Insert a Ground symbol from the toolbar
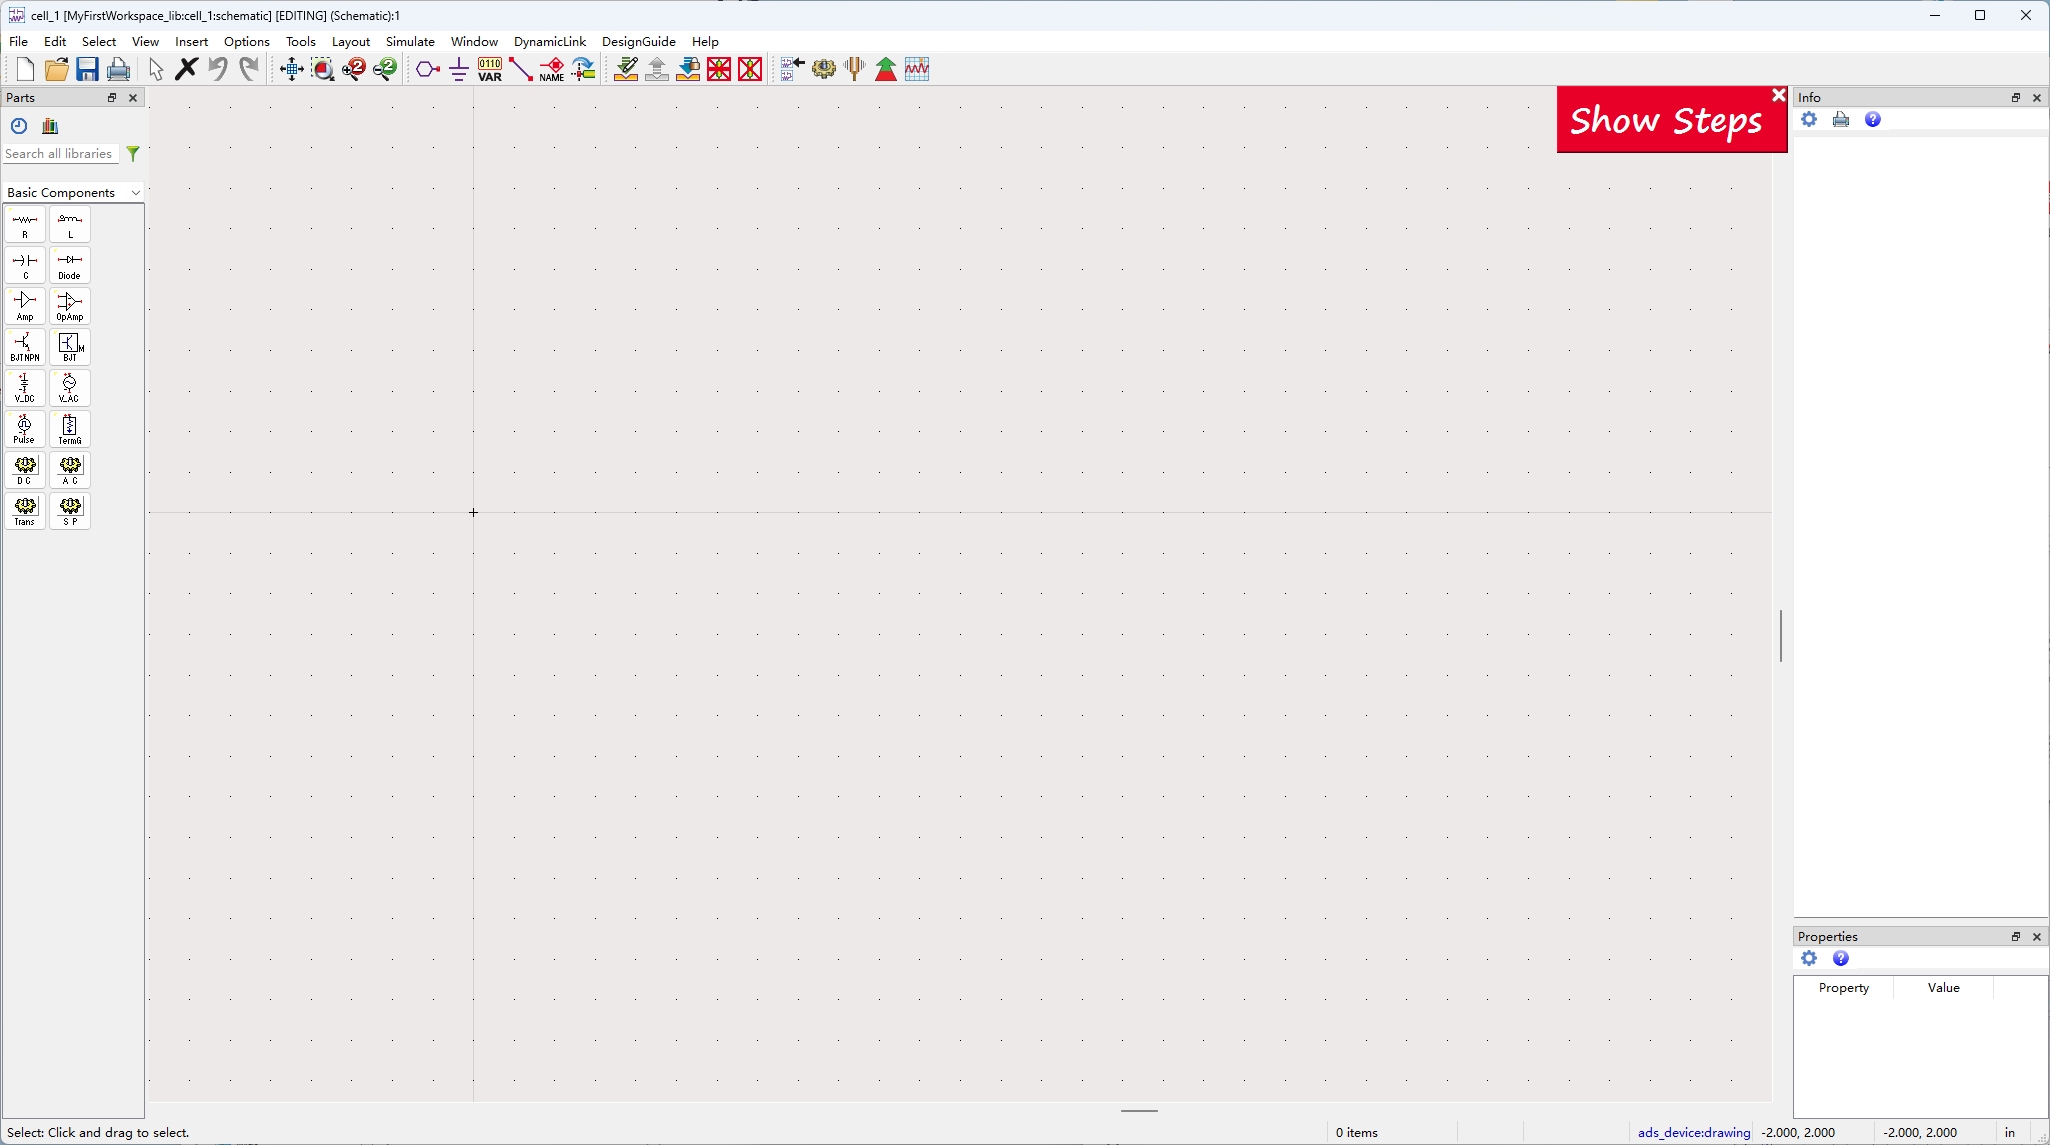 pos(458,69)
